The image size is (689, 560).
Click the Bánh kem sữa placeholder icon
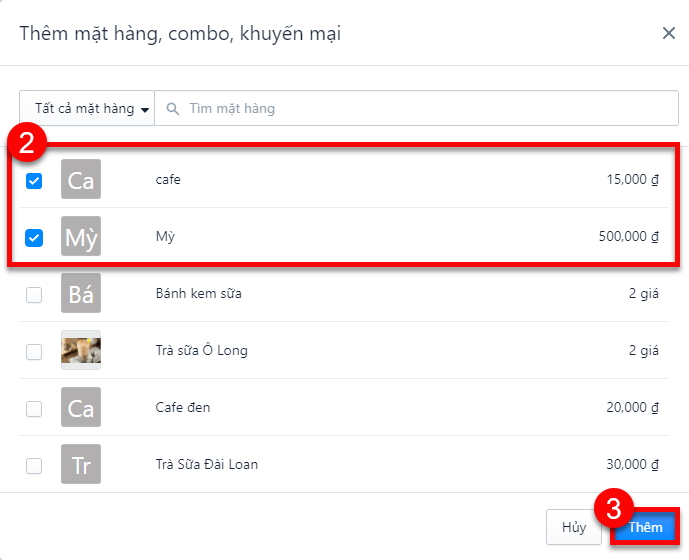[x=81, y=293]
